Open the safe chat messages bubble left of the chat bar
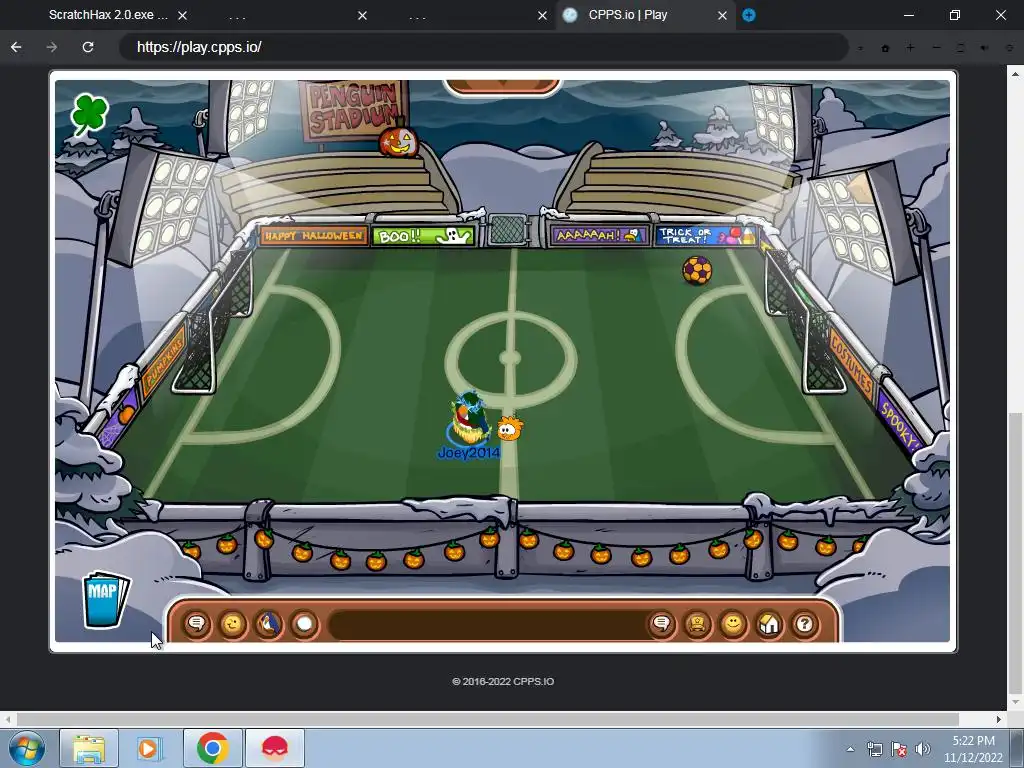This screenshot has width=1024, height=768. point(197,624)
